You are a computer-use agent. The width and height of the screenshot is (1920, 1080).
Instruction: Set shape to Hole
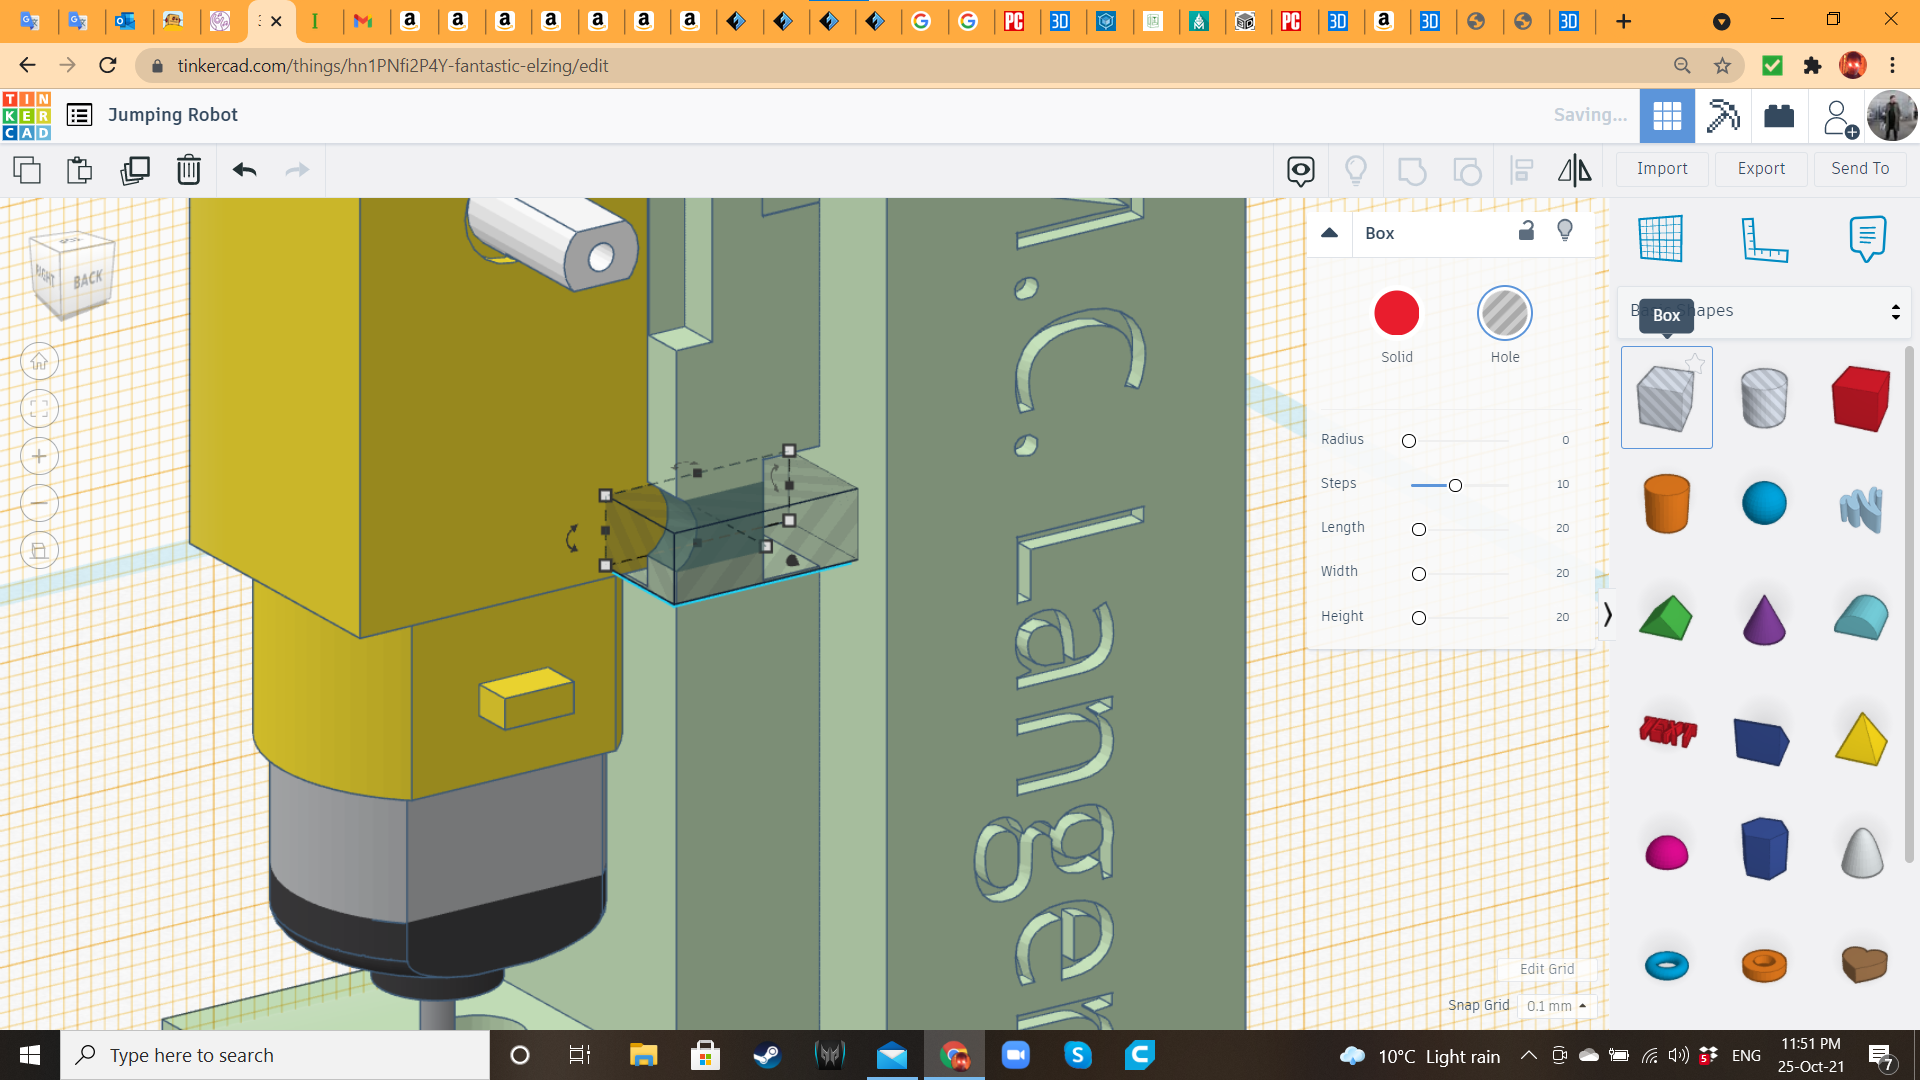coord(1504,314)
